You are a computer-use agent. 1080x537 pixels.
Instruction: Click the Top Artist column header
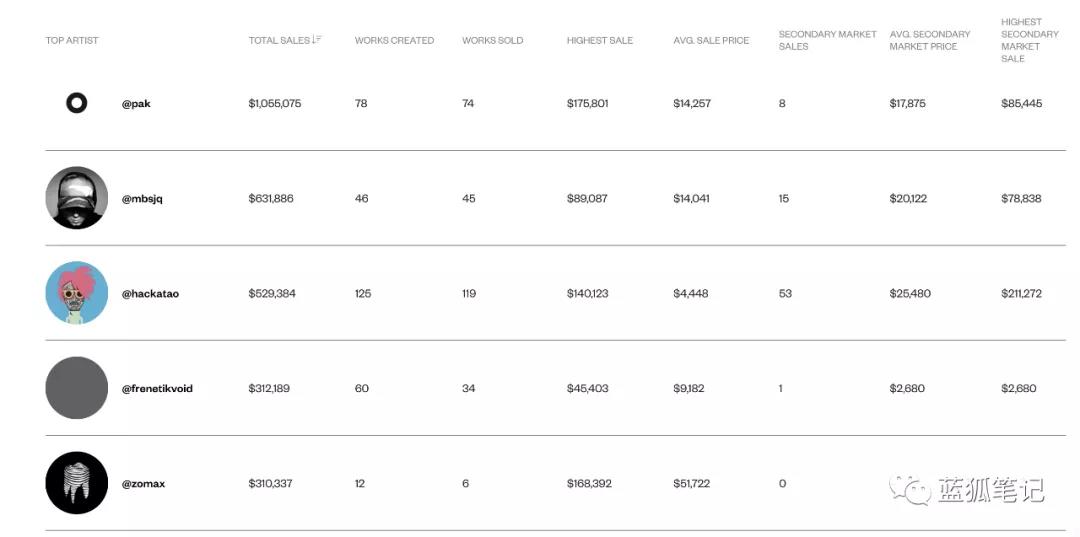72,41
